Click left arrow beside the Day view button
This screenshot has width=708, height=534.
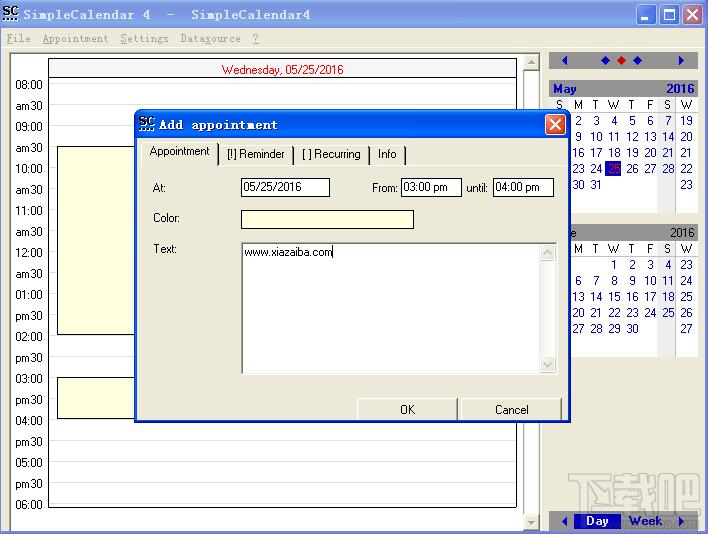564,521
